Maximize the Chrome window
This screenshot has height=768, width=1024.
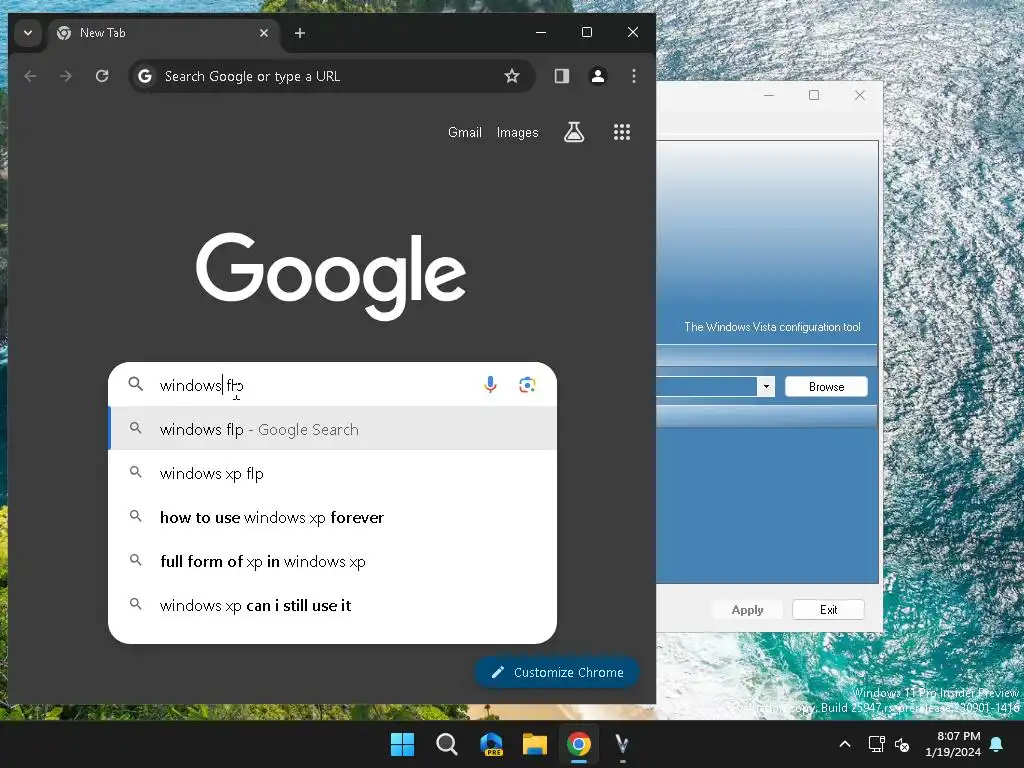tap(586, 32)
